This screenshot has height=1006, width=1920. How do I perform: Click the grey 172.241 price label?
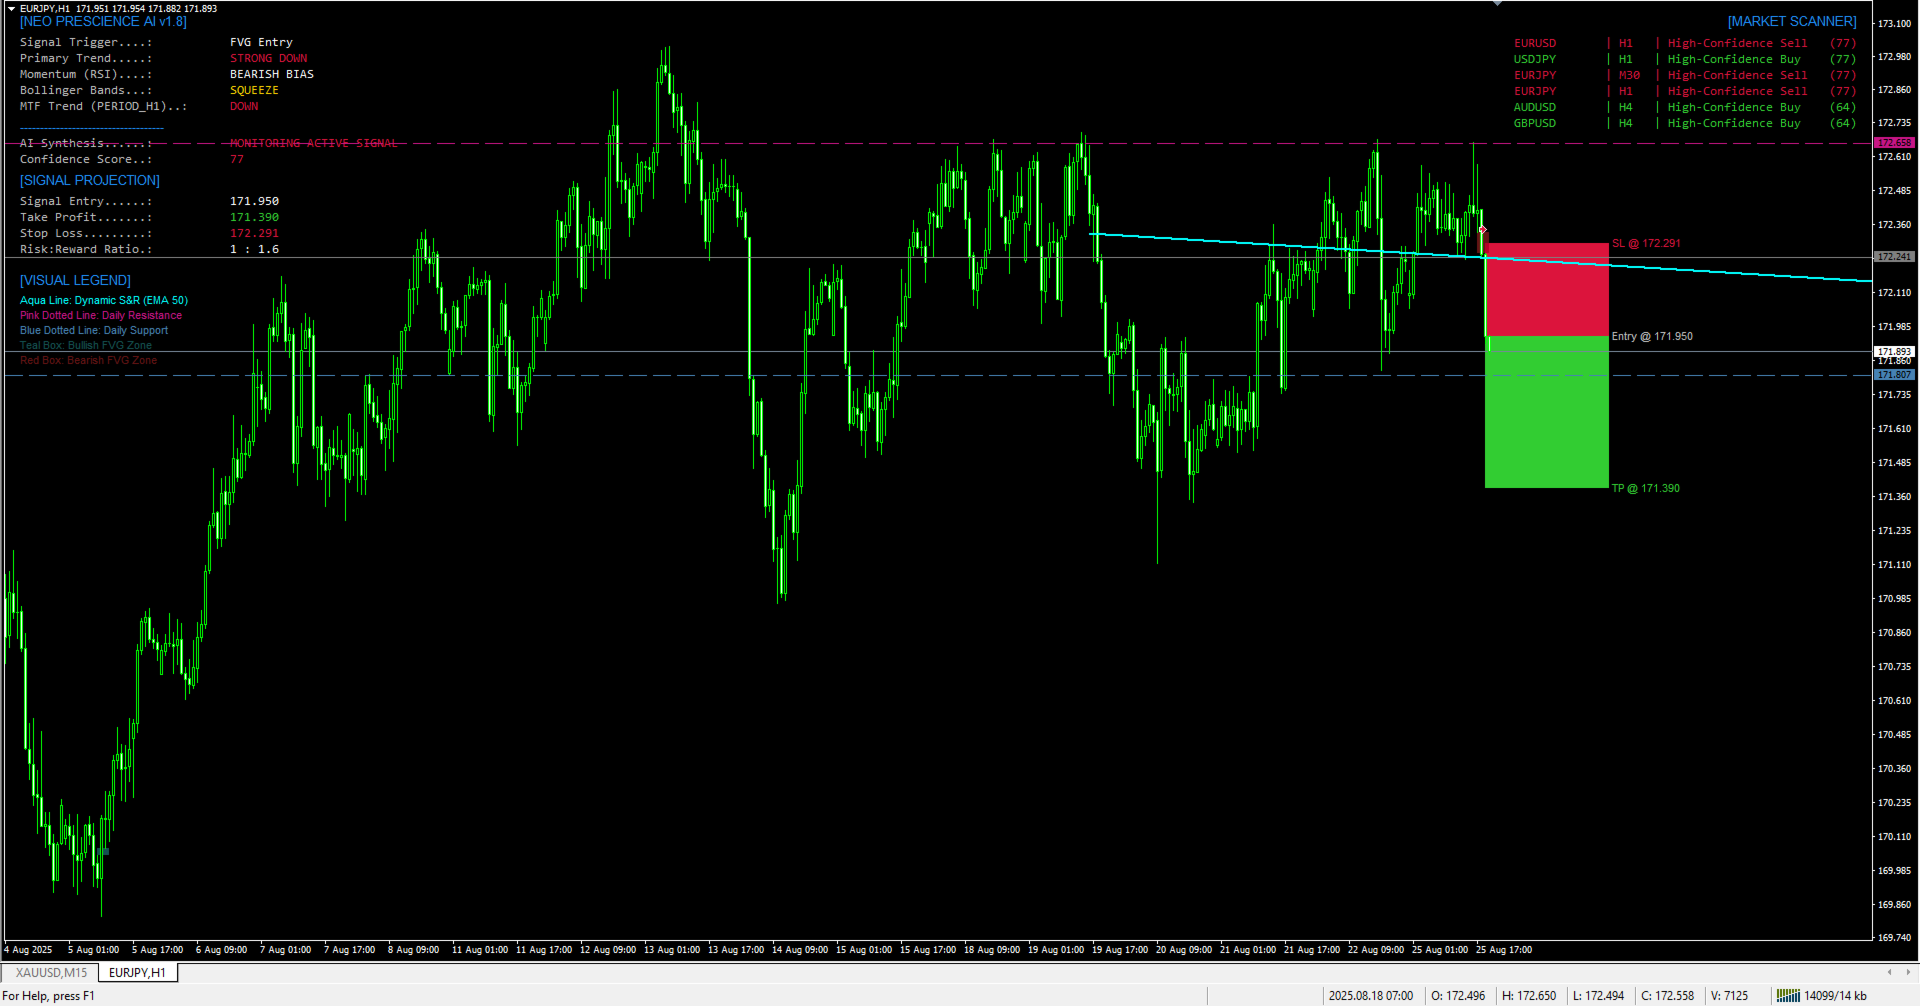(x=1894, y=257)
